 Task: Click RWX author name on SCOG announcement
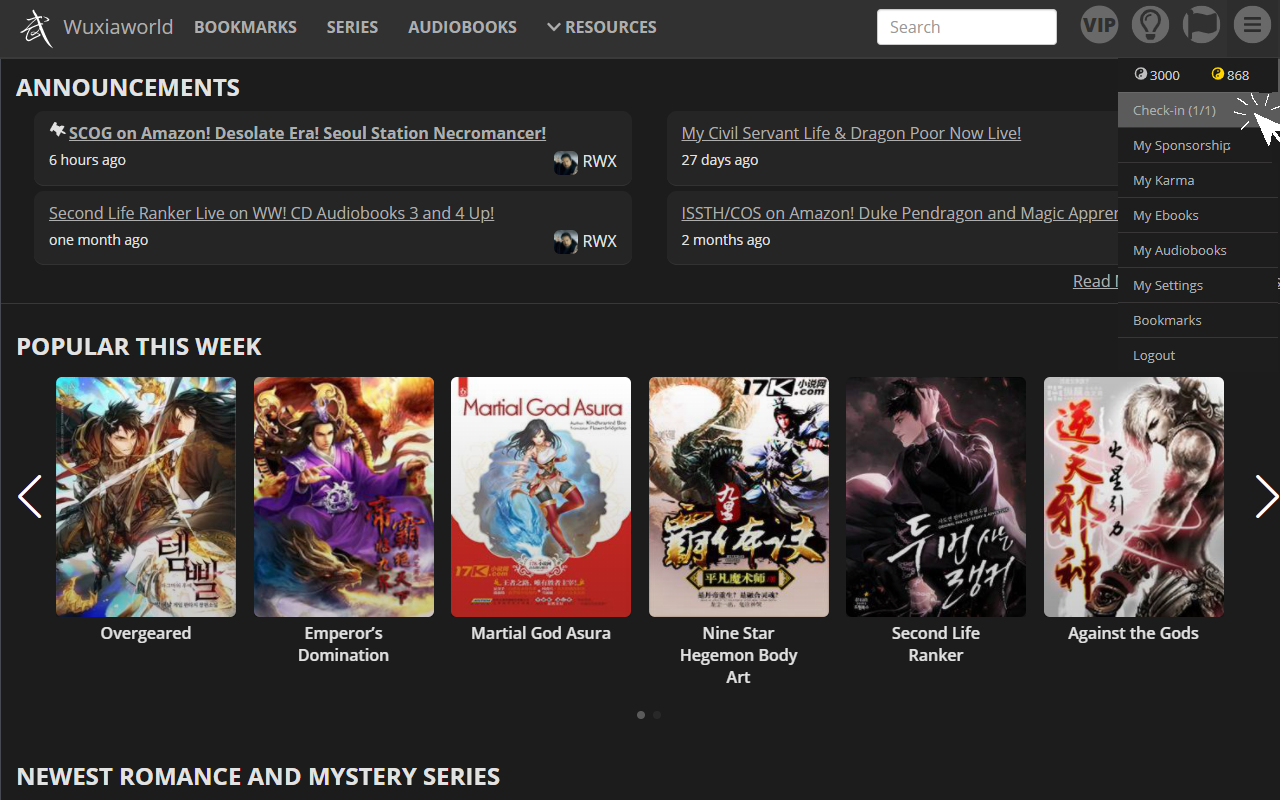pyautogui.click(x=600, y=161)
